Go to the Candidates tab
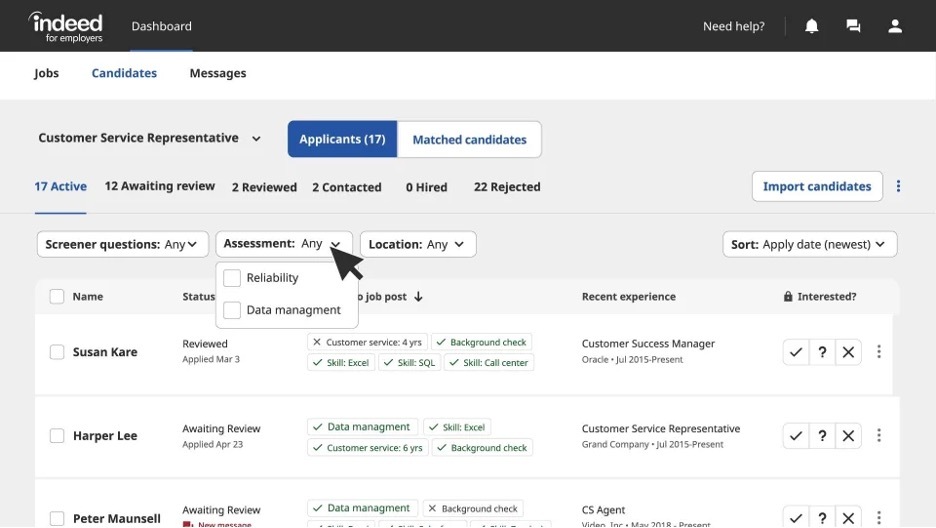The image size is (936, 528). (124, 73)
